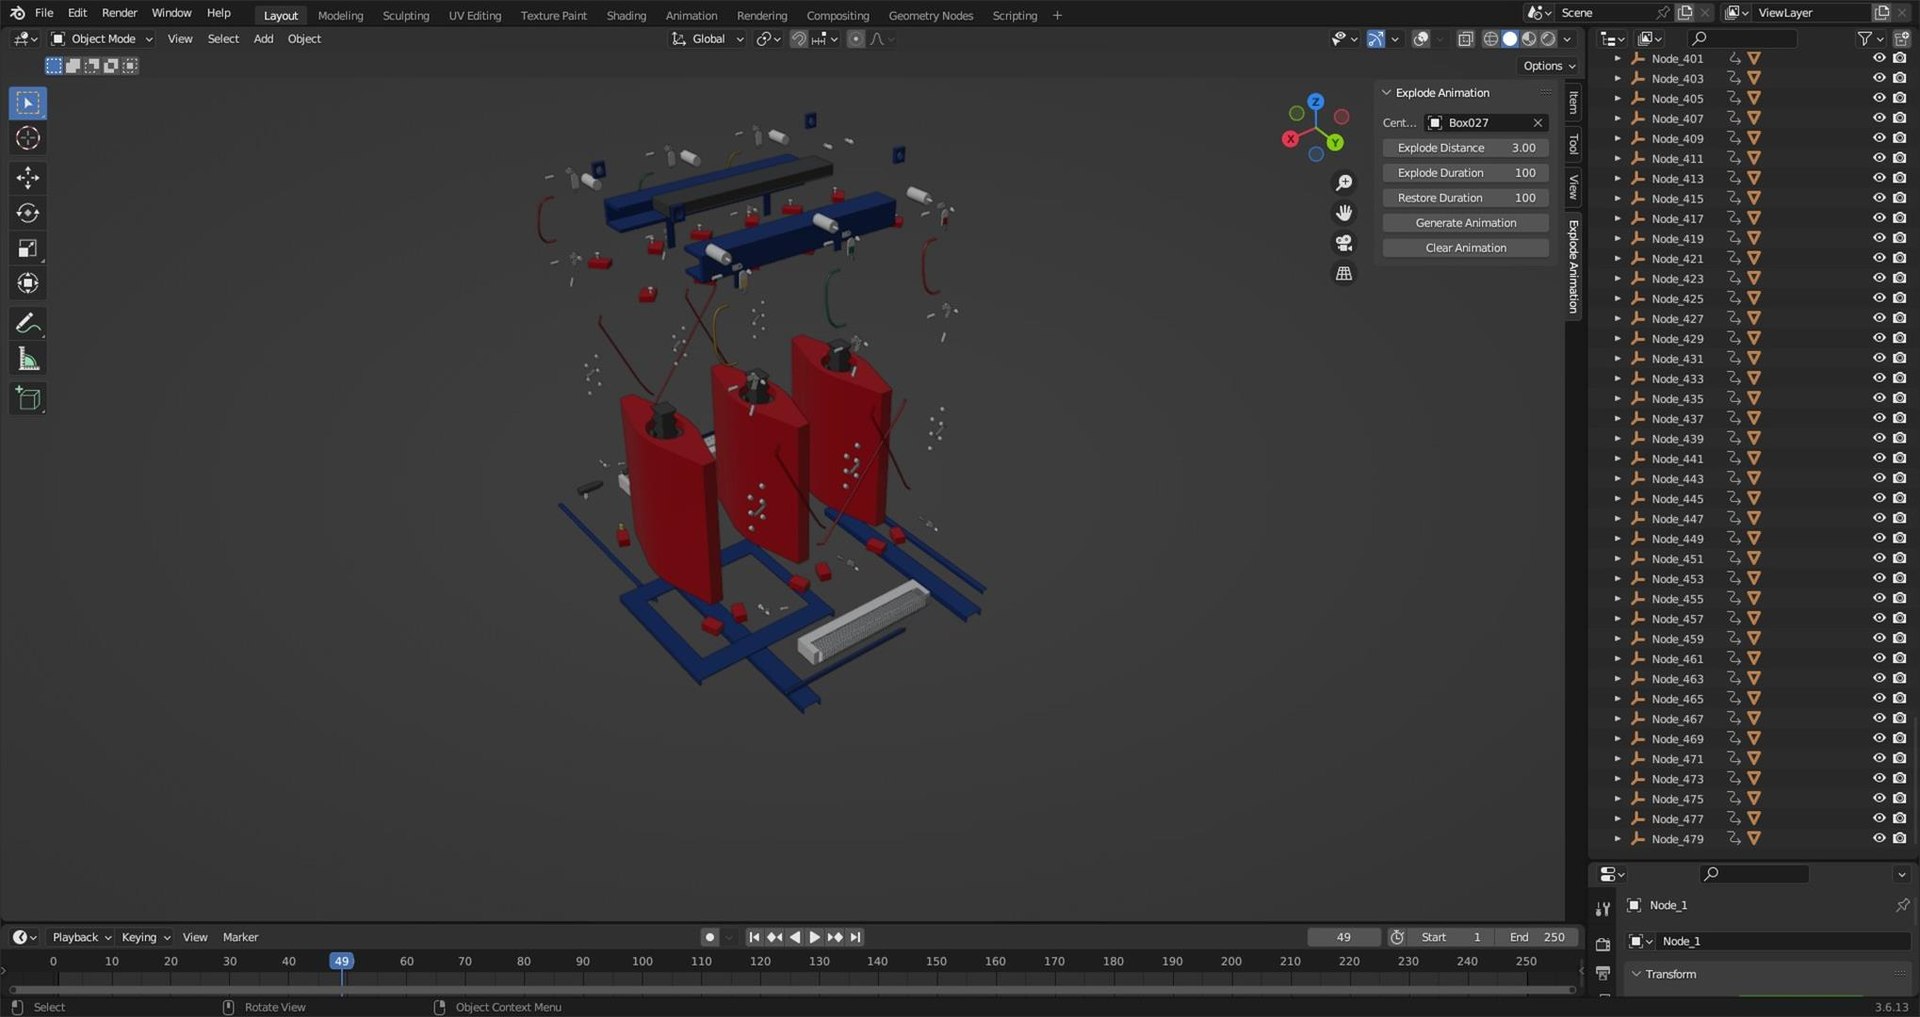The image size is (1920, 1017).
Task: Clear the Box027 center object field
Action: [1538, 123]
